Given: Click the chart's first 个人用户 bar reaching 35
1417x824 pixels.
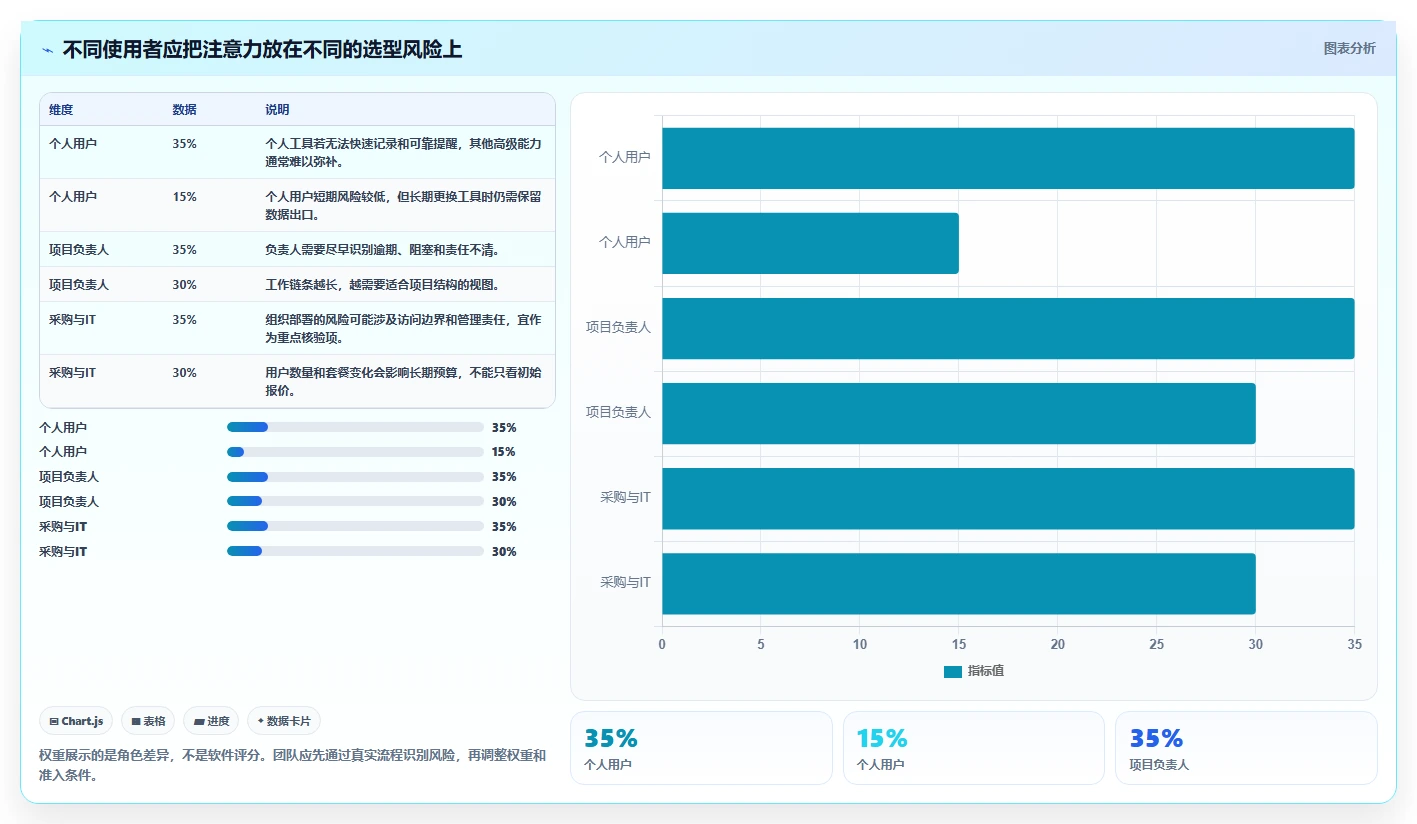Looking at the screenshot, I should coord(1008,158).
